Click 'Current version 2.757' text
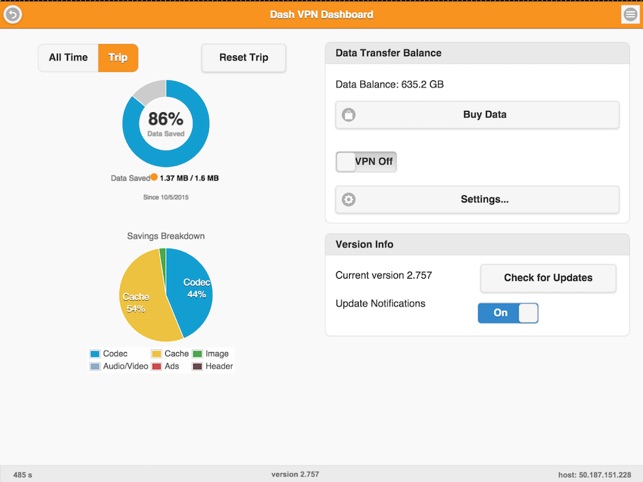The width and height of the screenshot is (643, 482). 384,275
